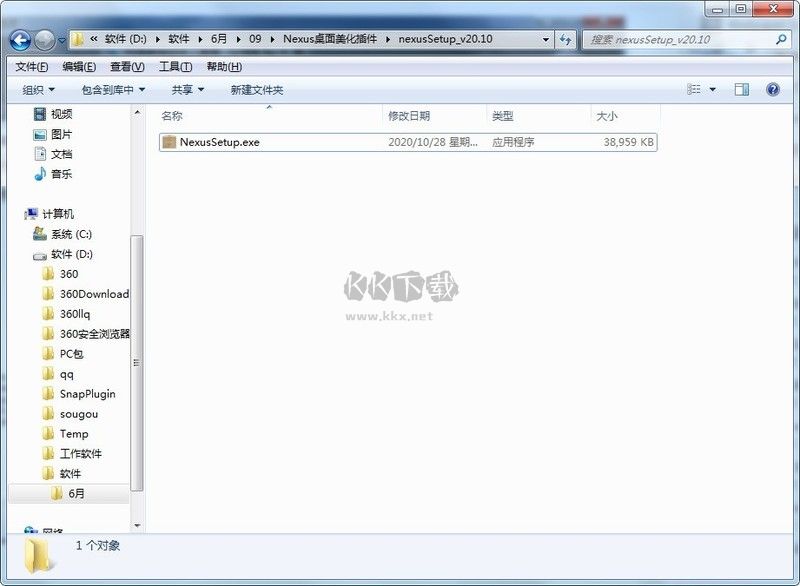Open the 包含到库中 dropdown
Image resolution: width=800 pixels, height=586 pixels.
pos(113,90)
